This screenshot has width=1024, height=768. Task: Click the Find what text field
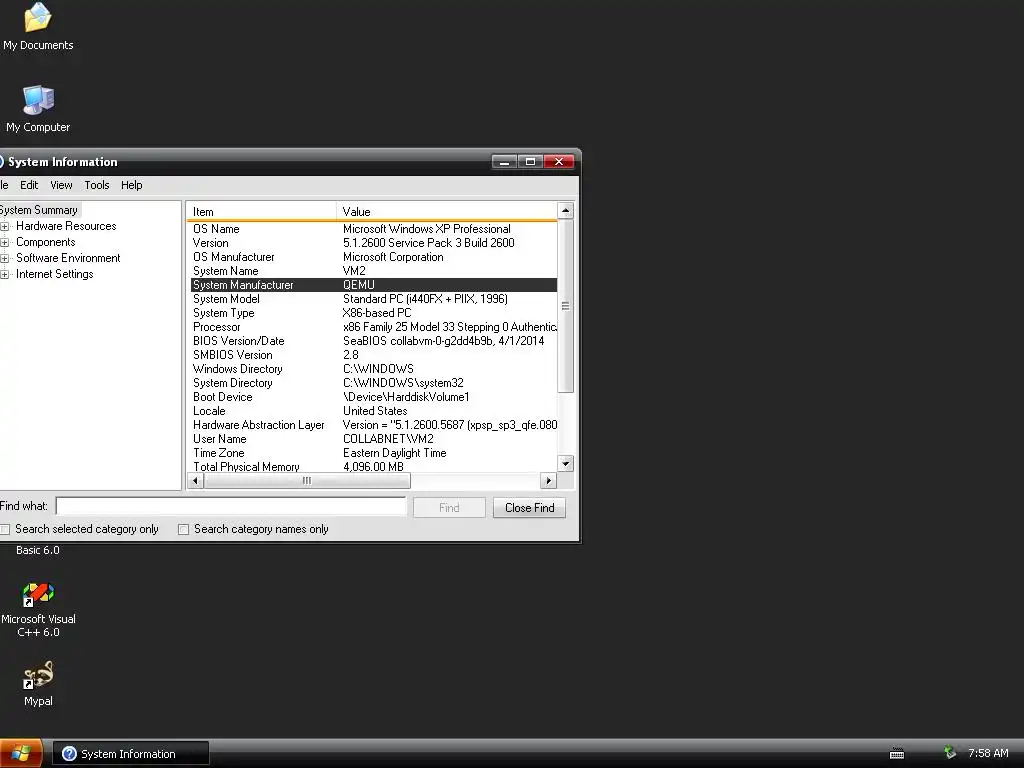[x=231, y=506]
